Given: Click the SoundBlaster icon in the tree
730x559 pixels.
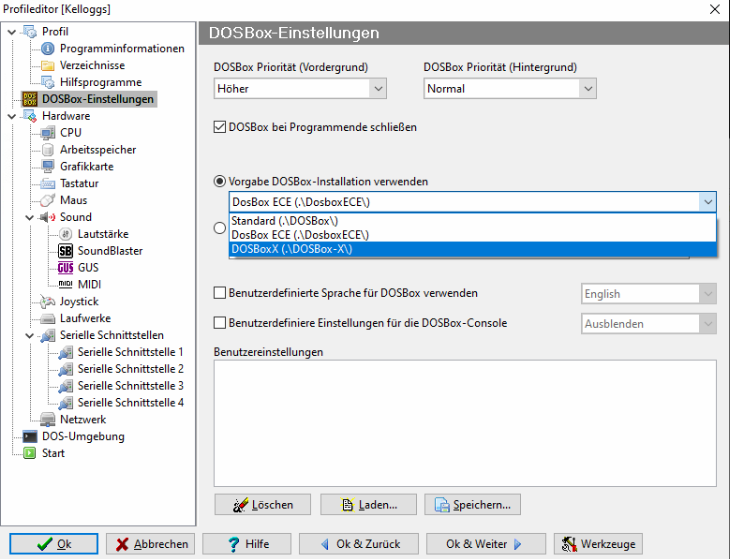Looking at the screenshot, I should 66,251.
